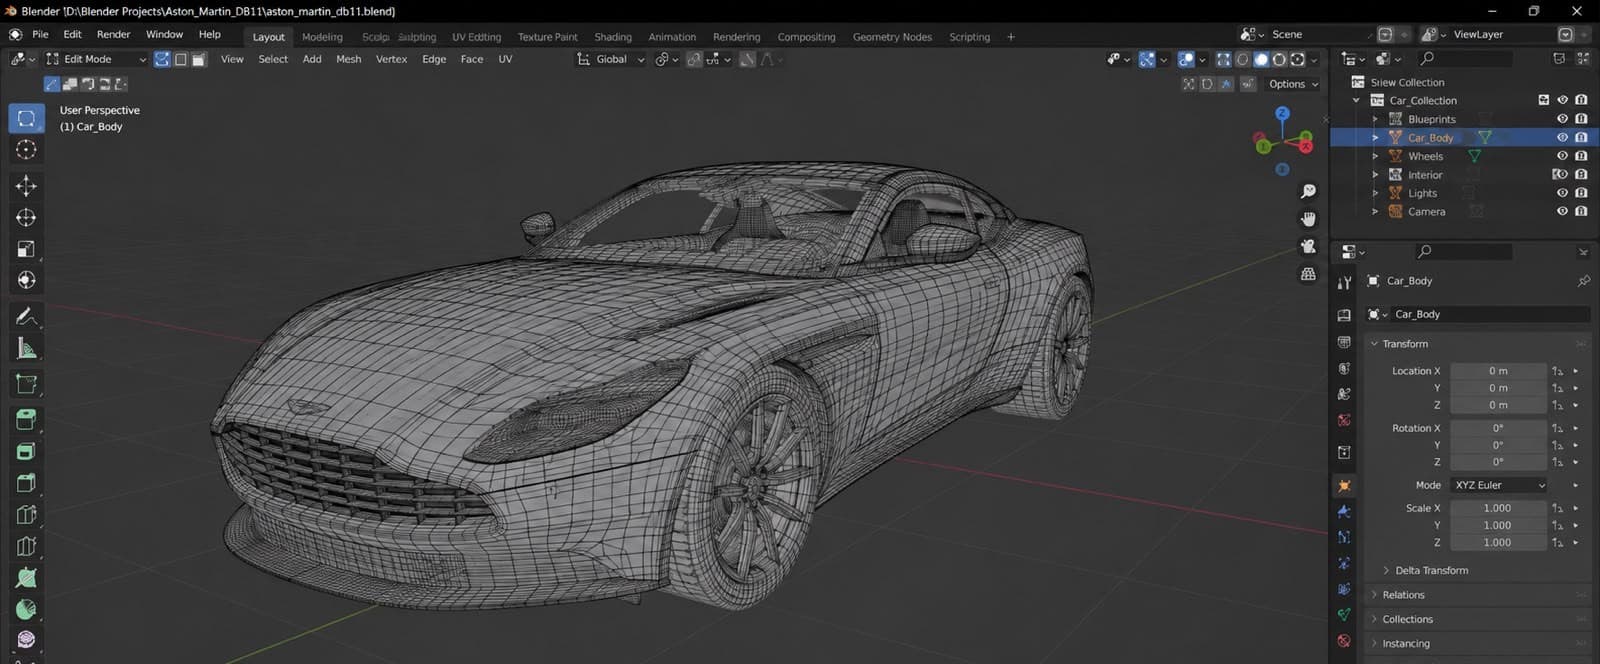Toggle Lights visibility eye icon

pyautogui.click(x=1562, y=193)
